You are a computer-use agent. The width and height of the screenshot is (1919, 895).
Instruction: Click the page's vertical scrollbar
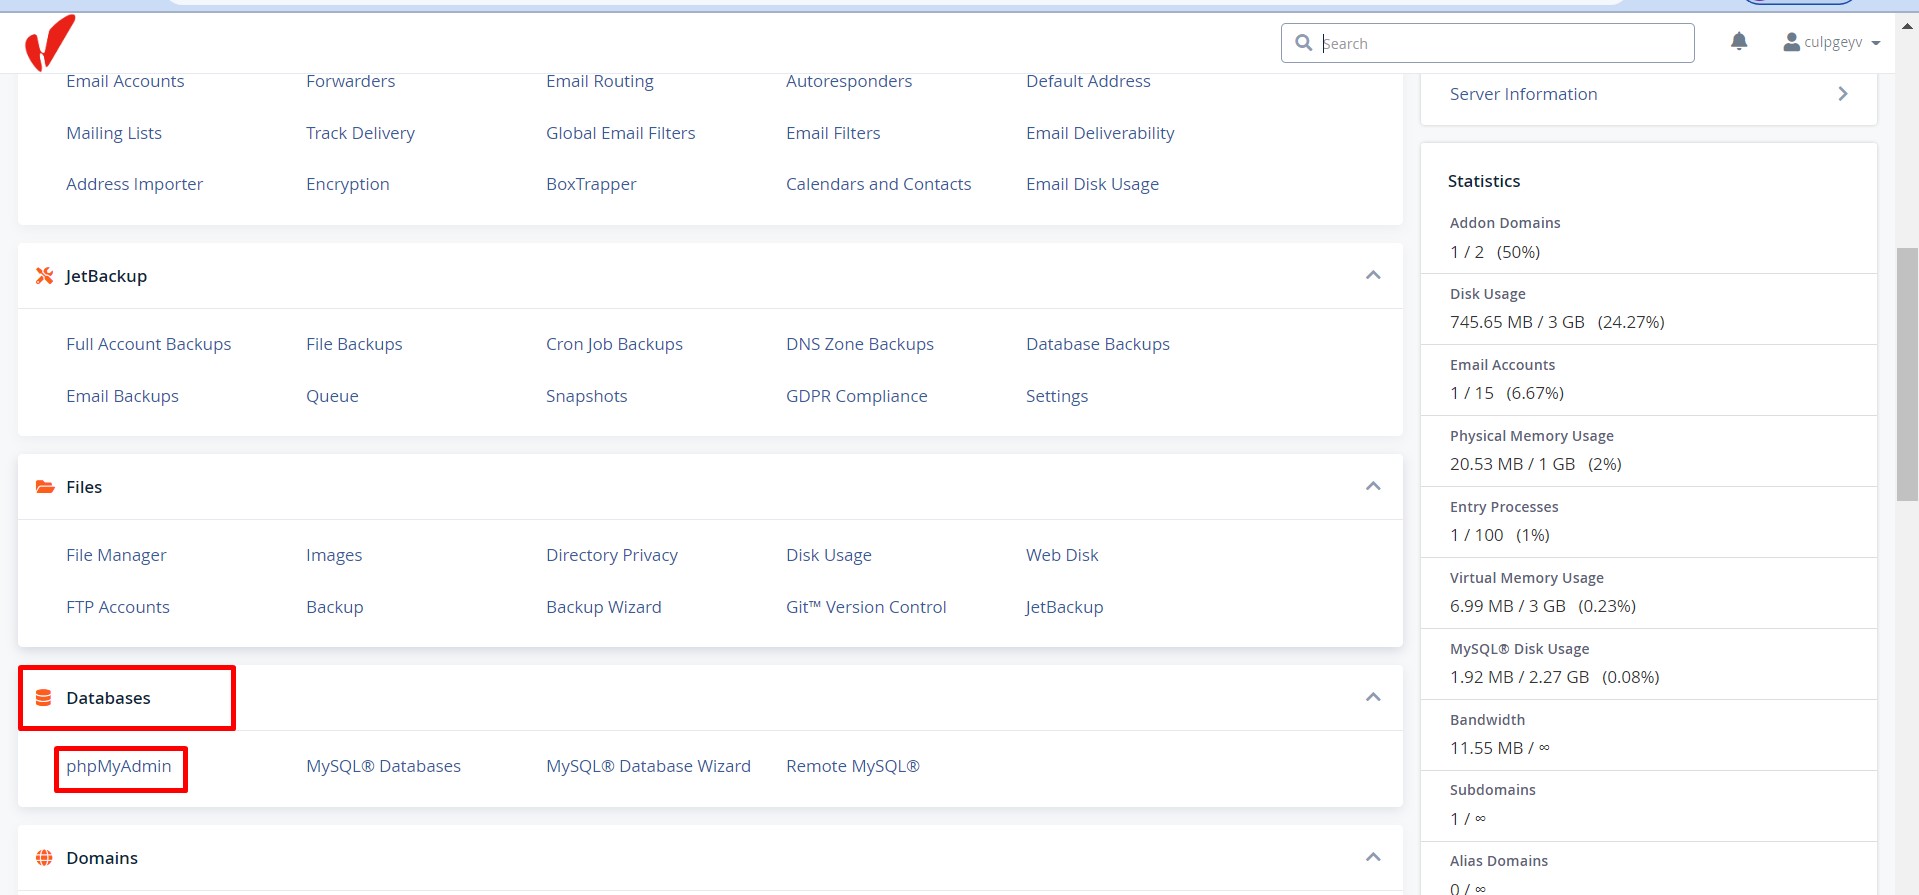[1907, 373]
